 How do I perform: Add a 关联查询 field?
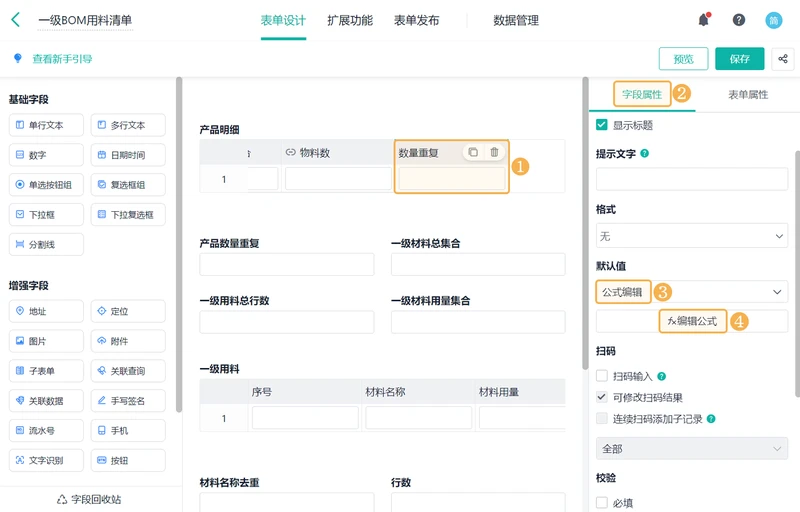(x=128, y=371)
